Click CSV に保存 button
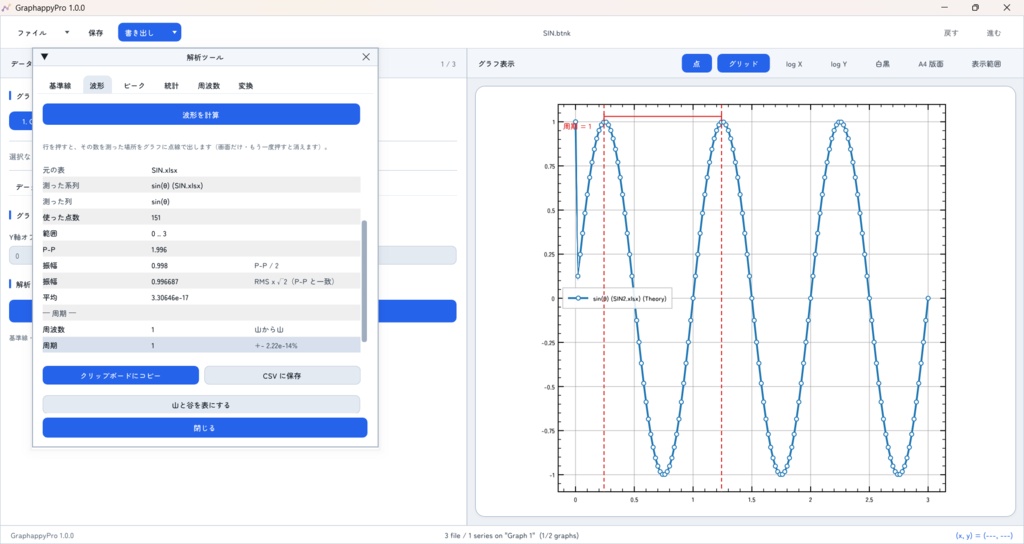The height and width of the screenshot is (544, 1024). pyautogui.click(x=282, y=376)
